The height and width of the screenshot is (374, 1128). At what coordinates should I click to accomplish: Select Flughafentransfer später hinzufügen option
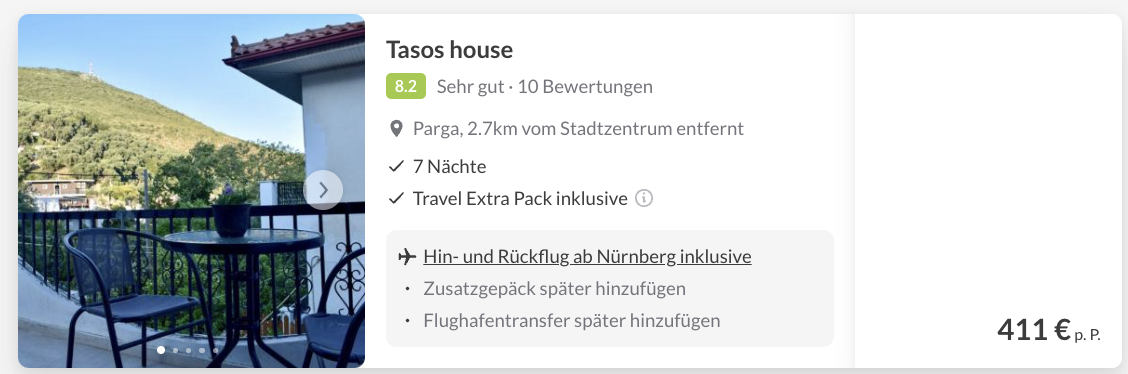tap(572, 320)
